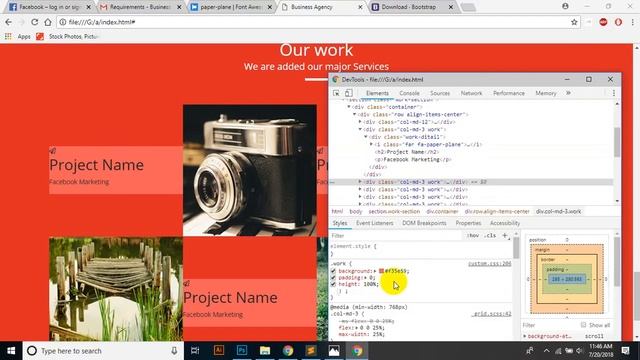
Task: Toggle the DevTools device toolbar icon
Action: point(348,93)
